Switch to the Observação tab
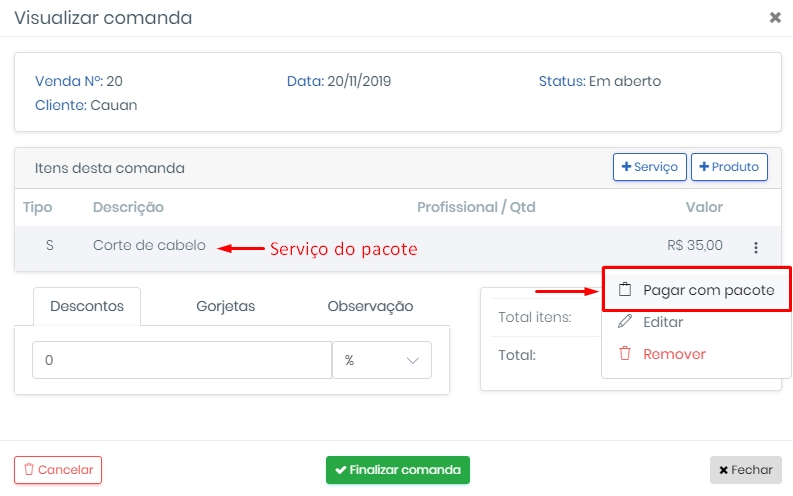The image size is (793, 496). (370, 306)
